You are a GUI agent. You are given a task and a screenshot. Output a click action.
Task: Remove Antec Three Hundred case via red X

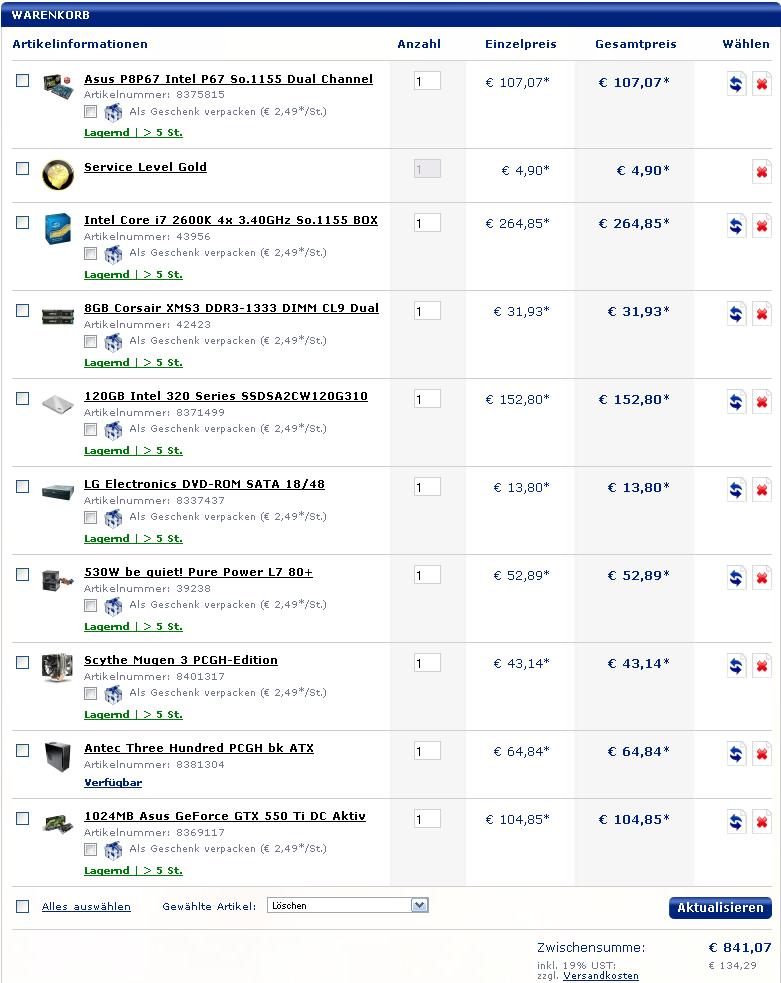(x=762, y=754)
